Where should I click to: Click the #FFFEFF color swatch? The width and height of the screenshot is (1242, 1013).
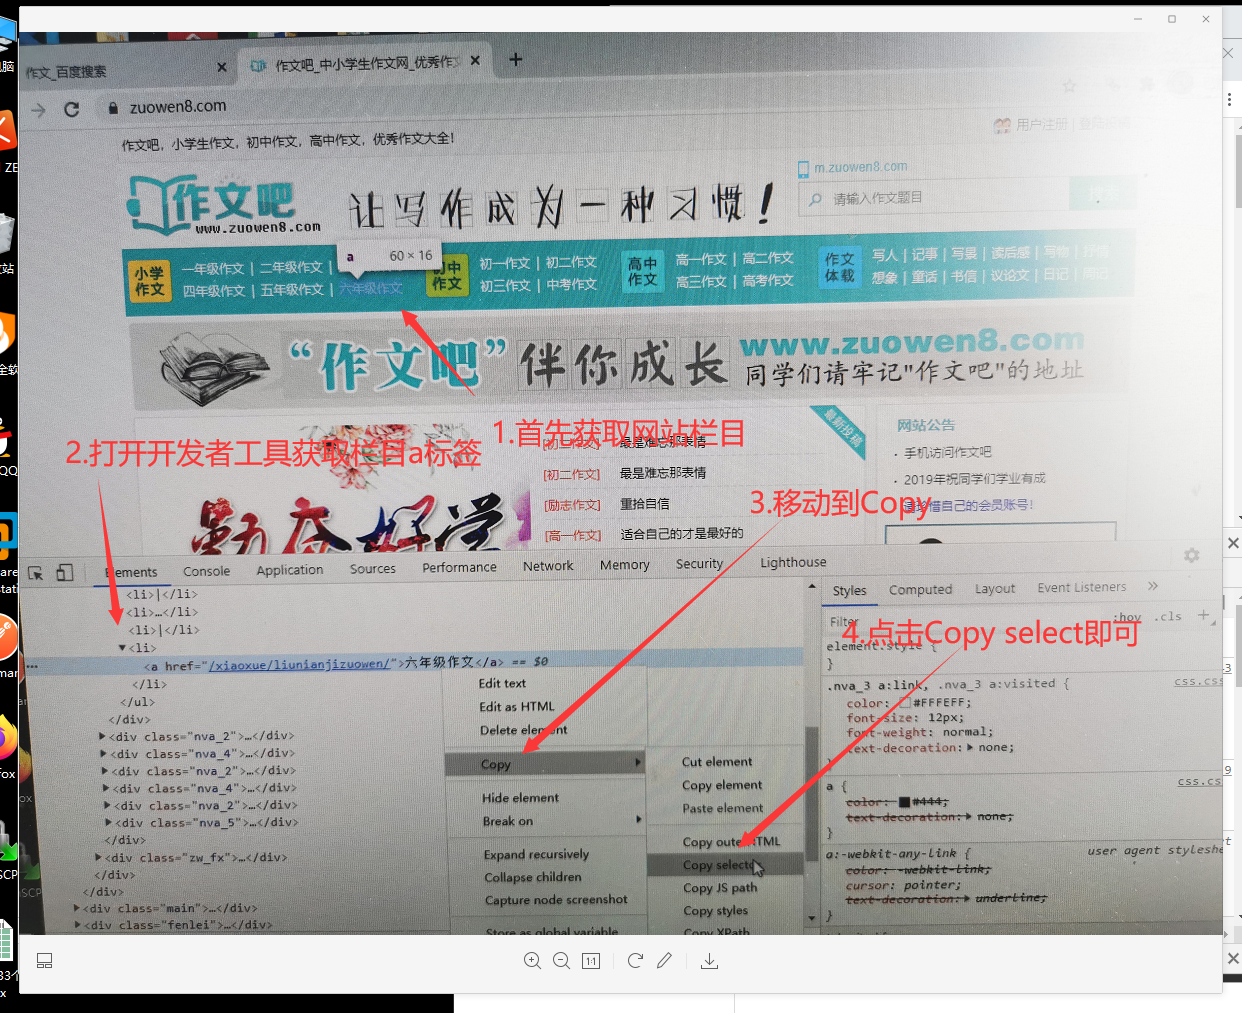[x=904, y=703]
